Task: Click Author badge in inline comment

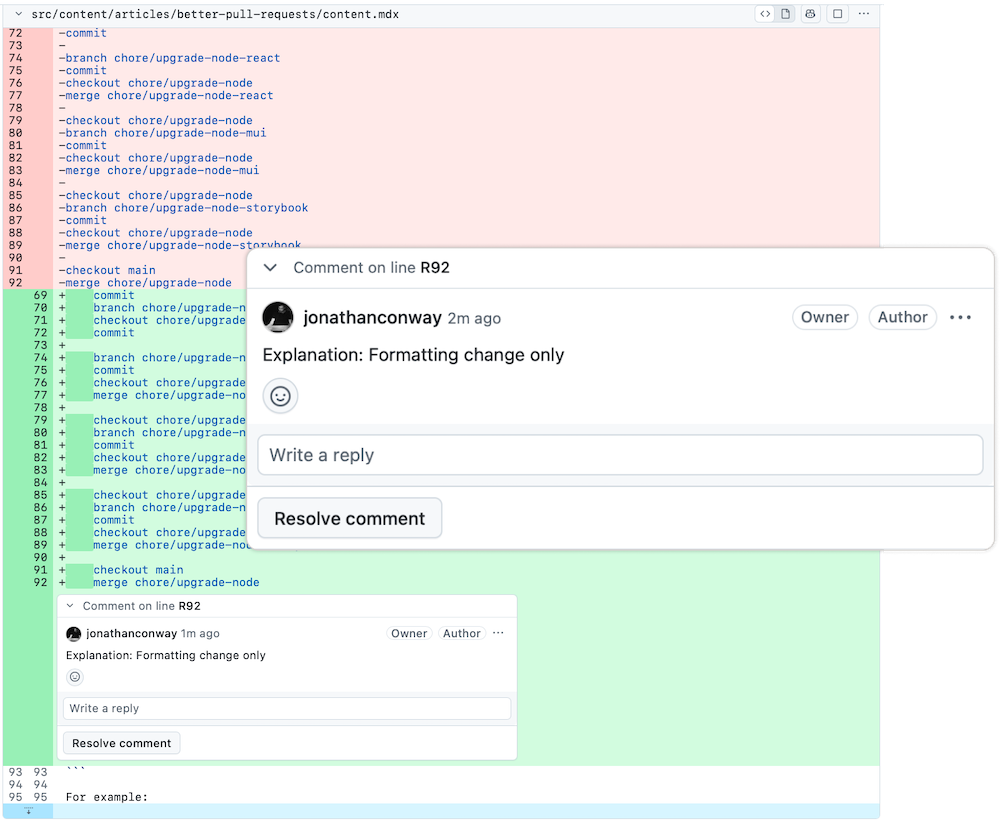Action: 462,633
